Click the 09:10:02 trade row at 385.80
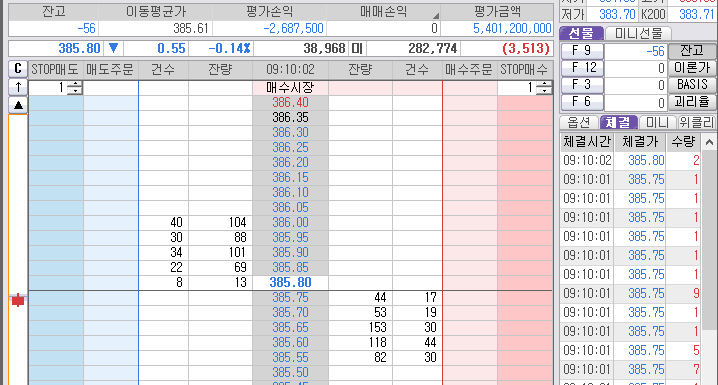 click(631, 161)
